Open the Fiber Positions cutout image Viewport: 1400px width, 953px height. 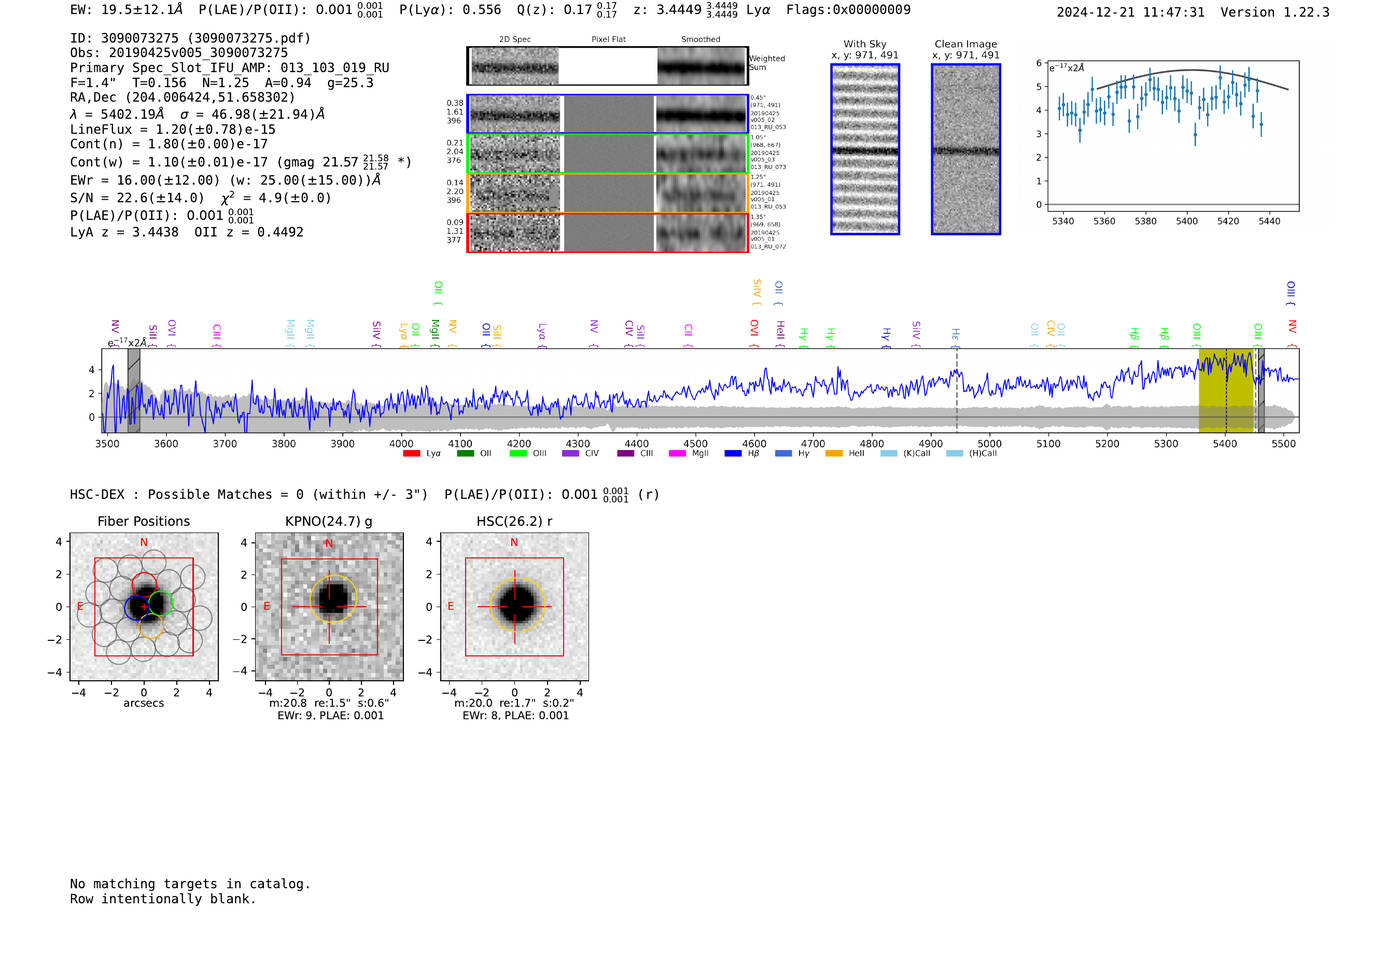[x=144, y=607]
